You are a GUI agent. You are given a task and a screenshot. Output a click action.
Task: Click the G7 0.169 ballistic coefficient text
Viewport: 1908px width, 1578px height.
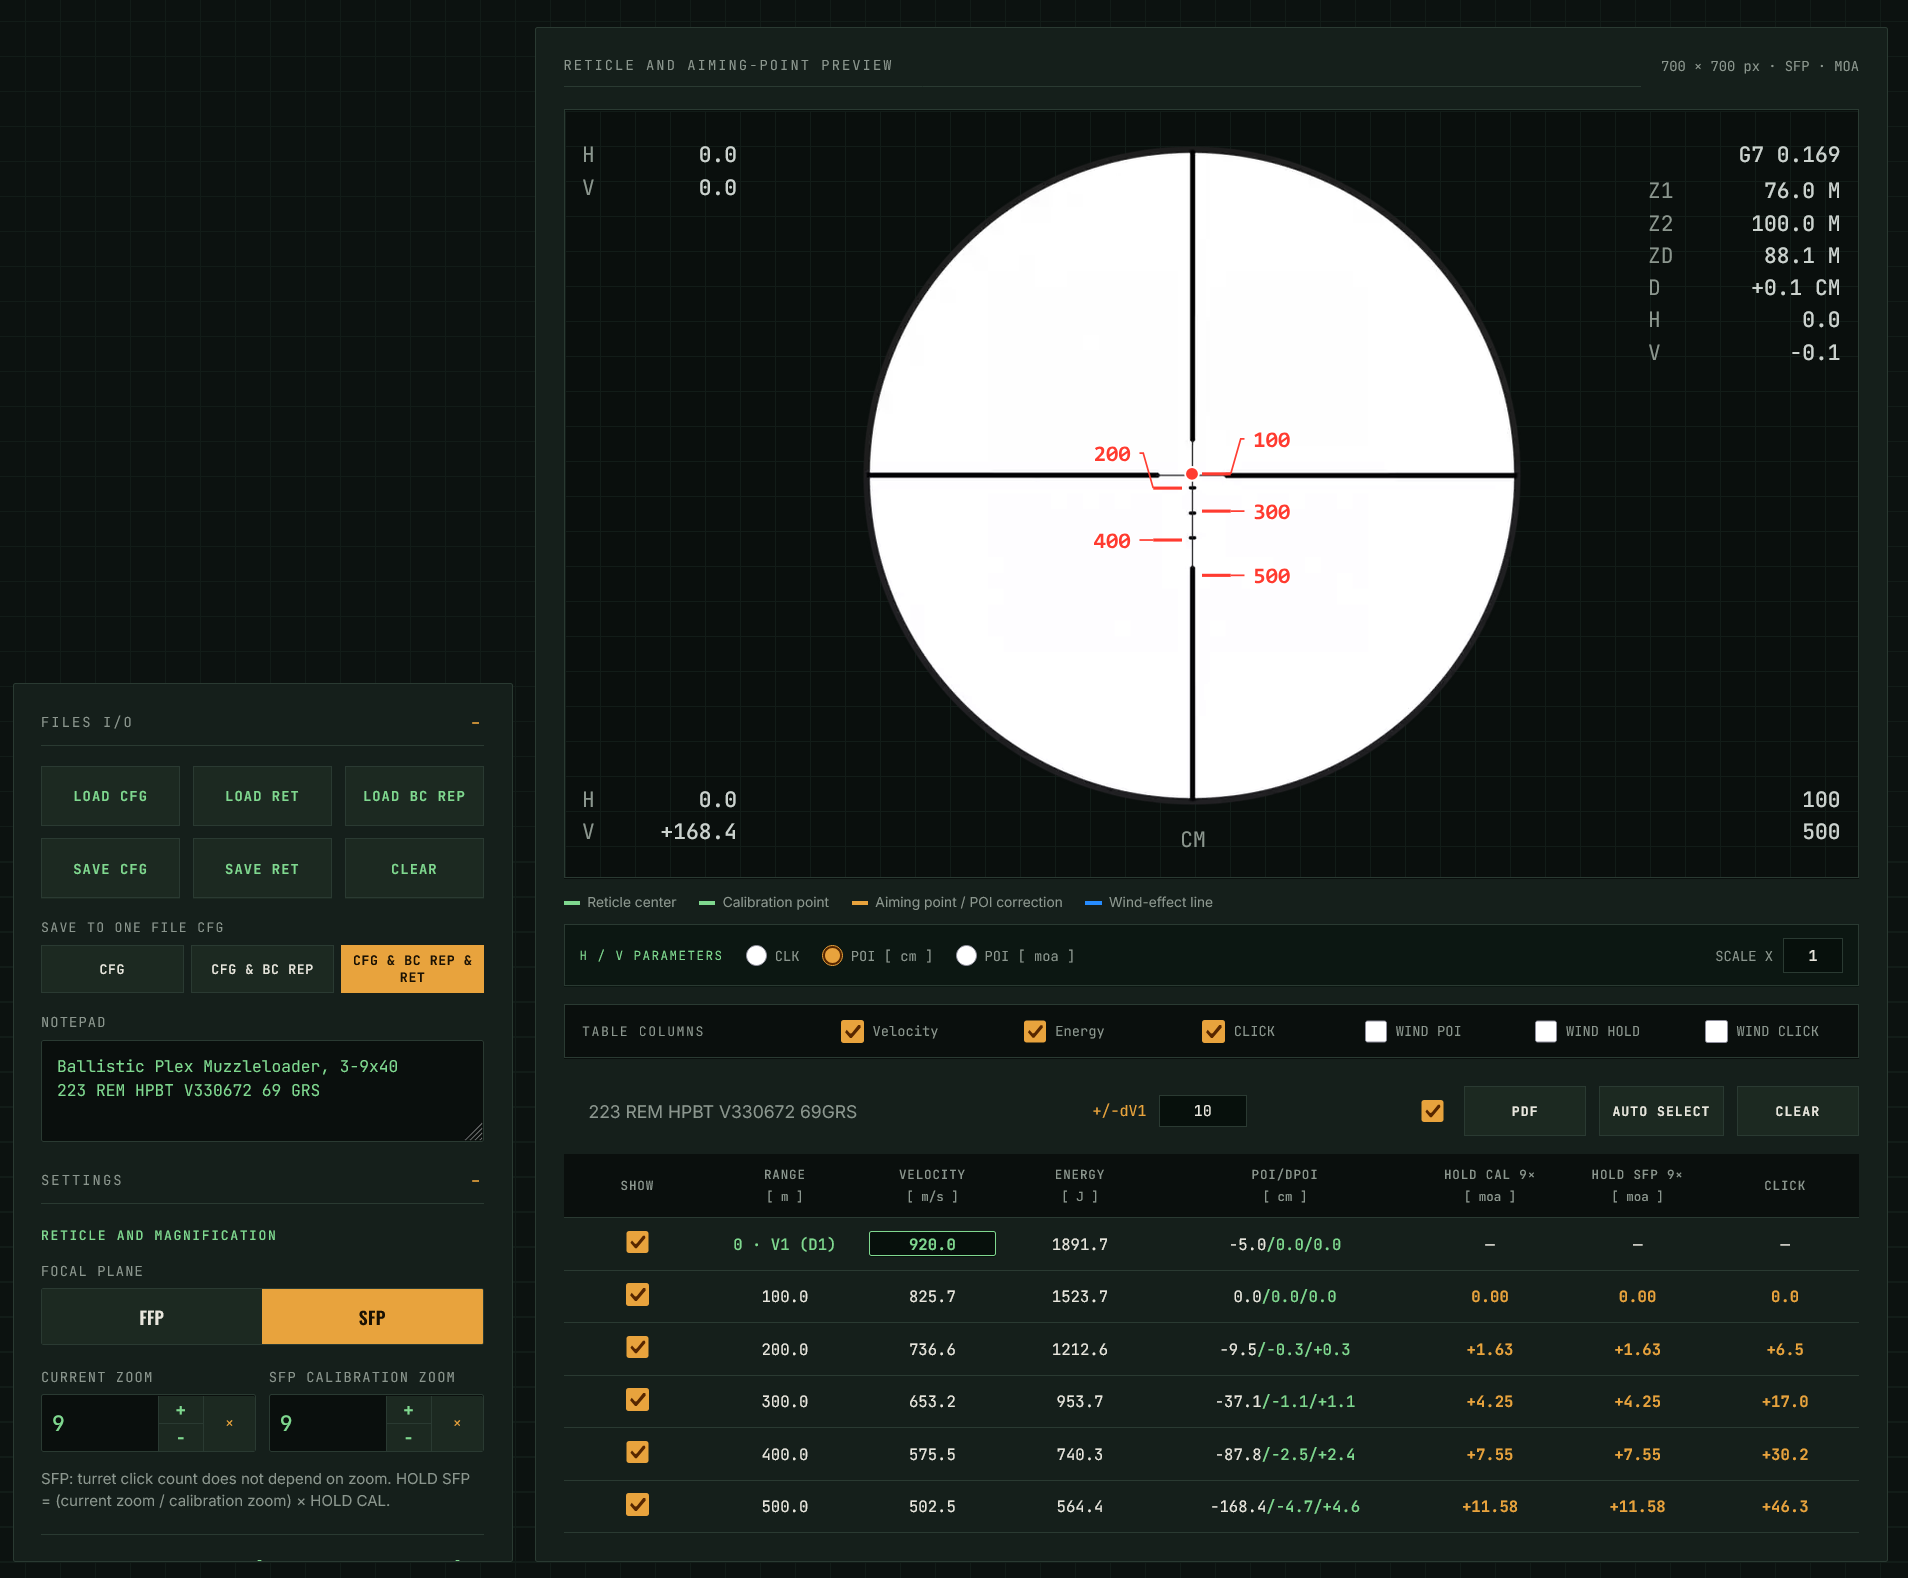(x=1789, y=155)
